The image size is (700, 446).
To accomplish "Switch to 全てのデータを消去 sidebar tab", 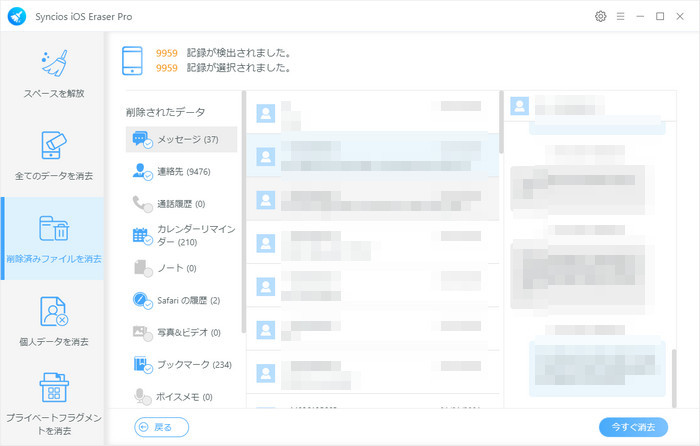I will 54,156.
